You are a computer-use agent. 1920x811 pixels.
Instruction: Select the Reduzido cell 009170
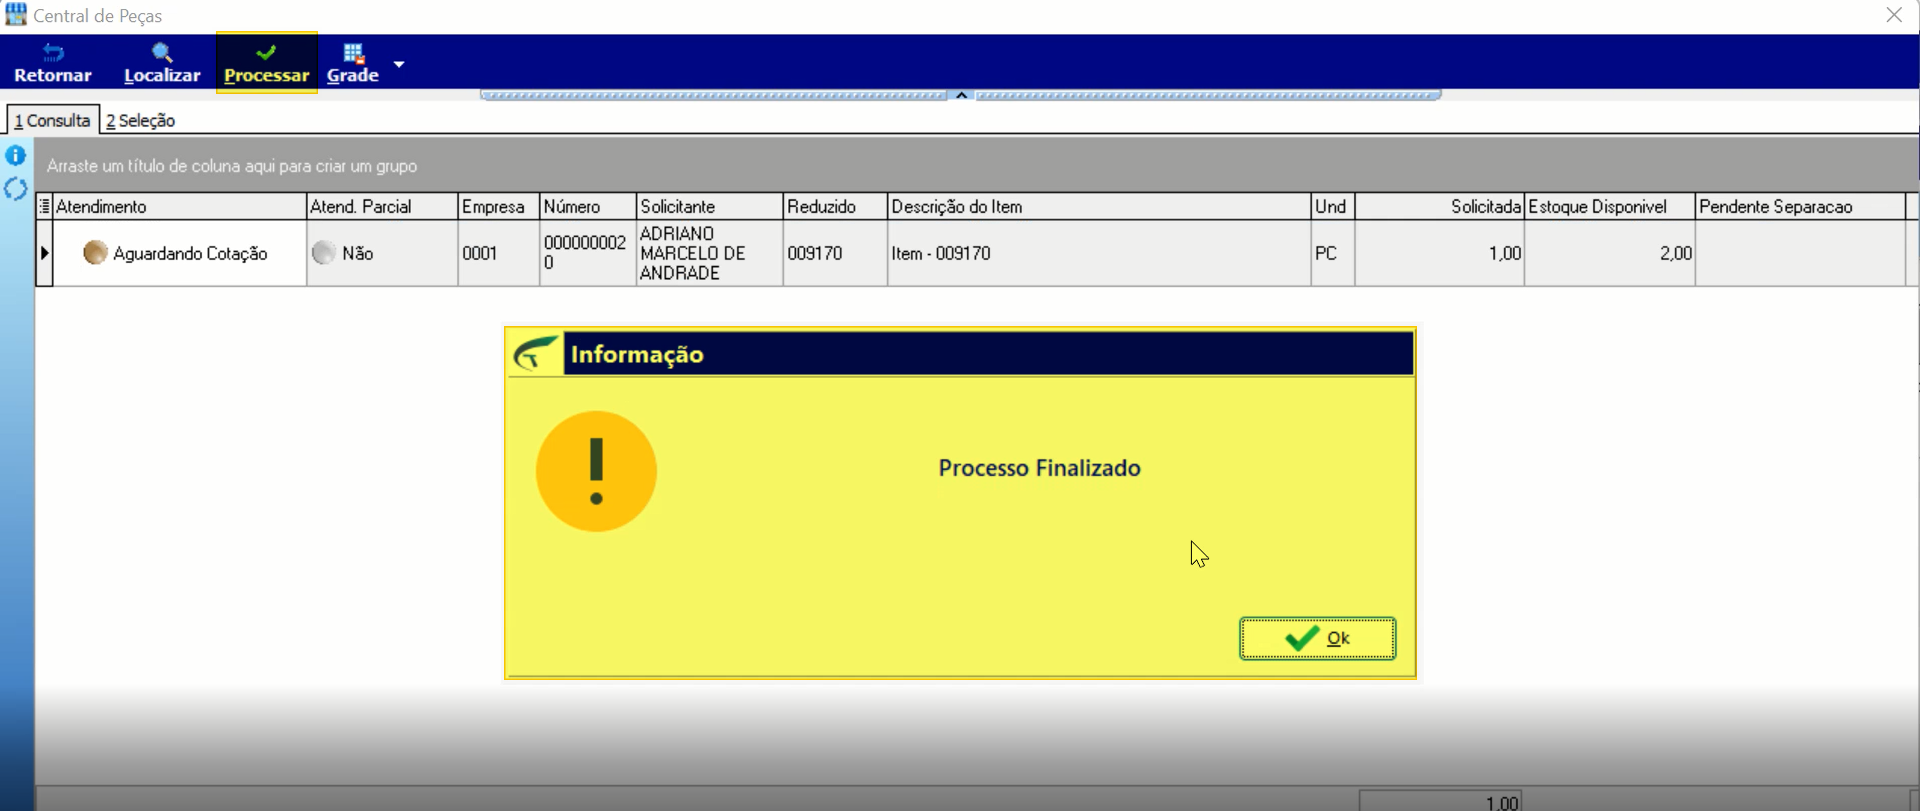[835, 253]
